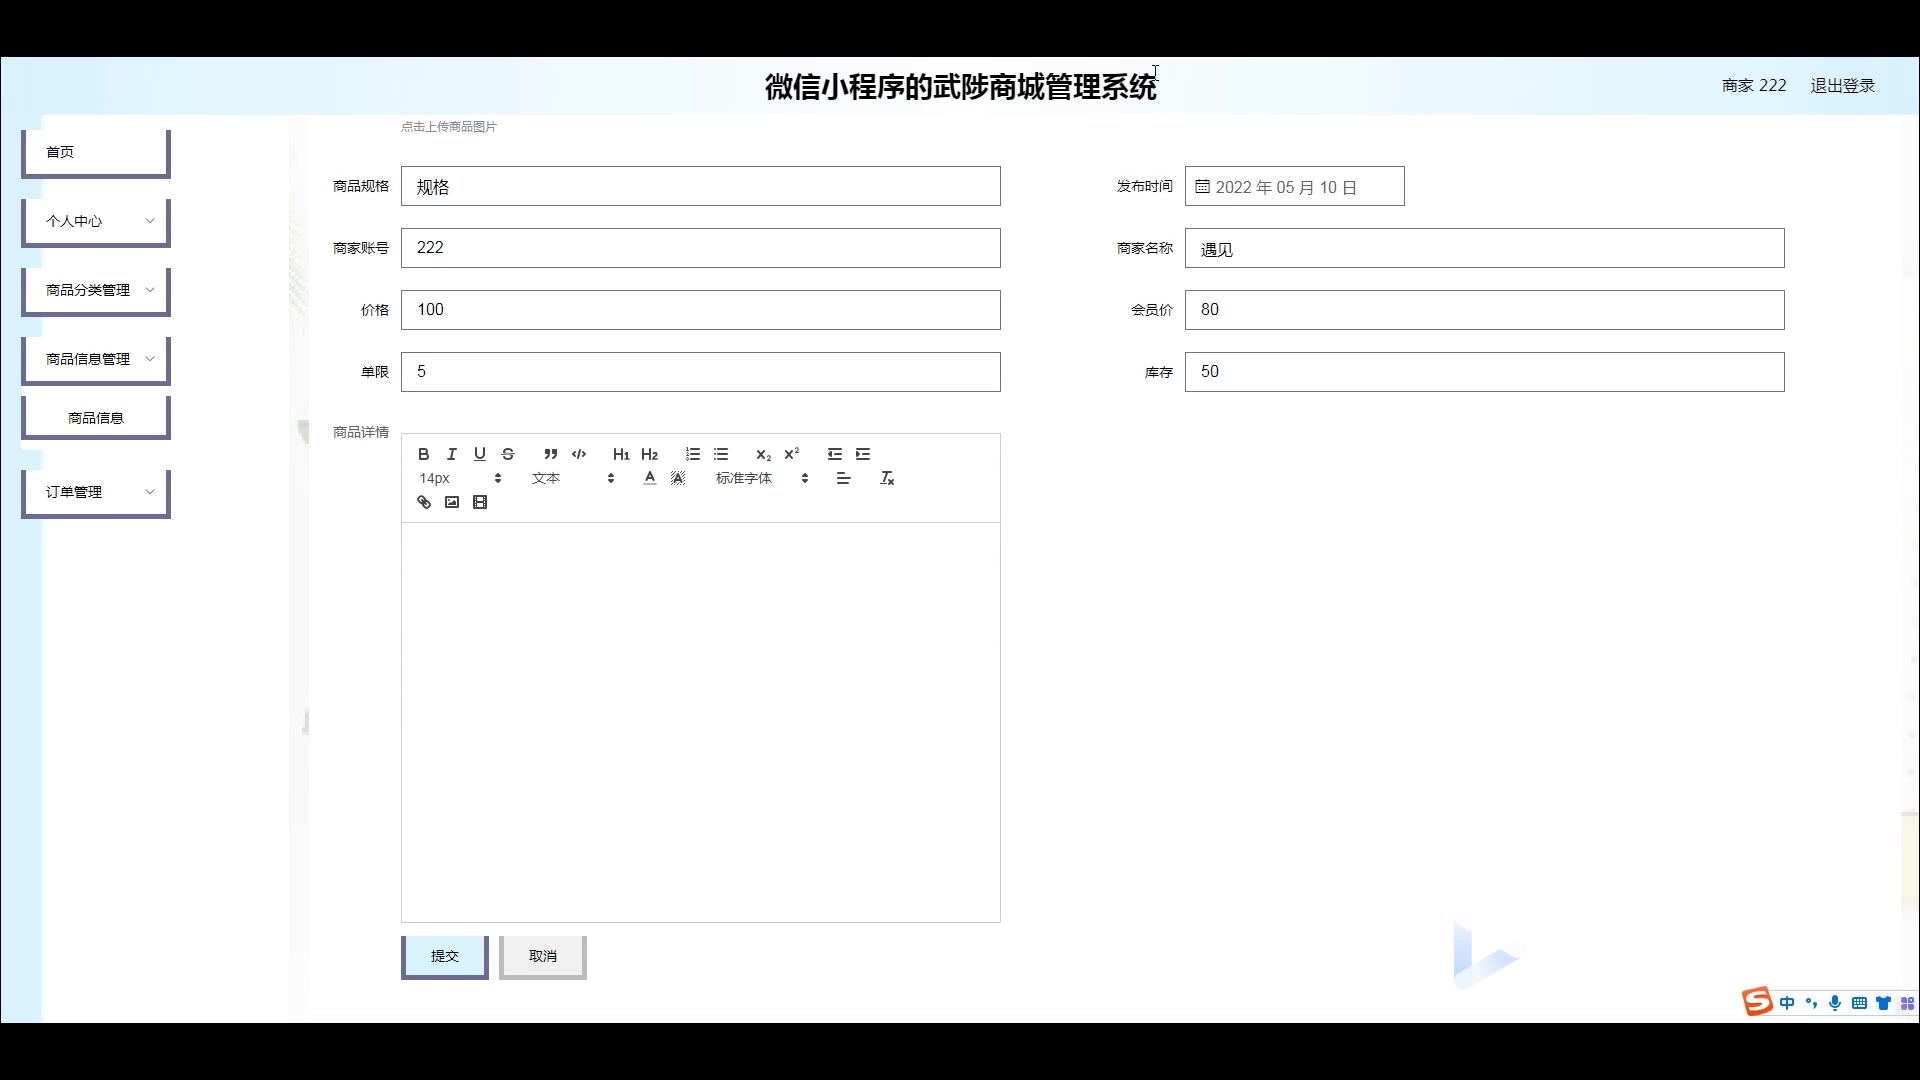Open 商品分类管理 in the sidebar
Screen dimensions: 1920x1080
click(96, 290)
